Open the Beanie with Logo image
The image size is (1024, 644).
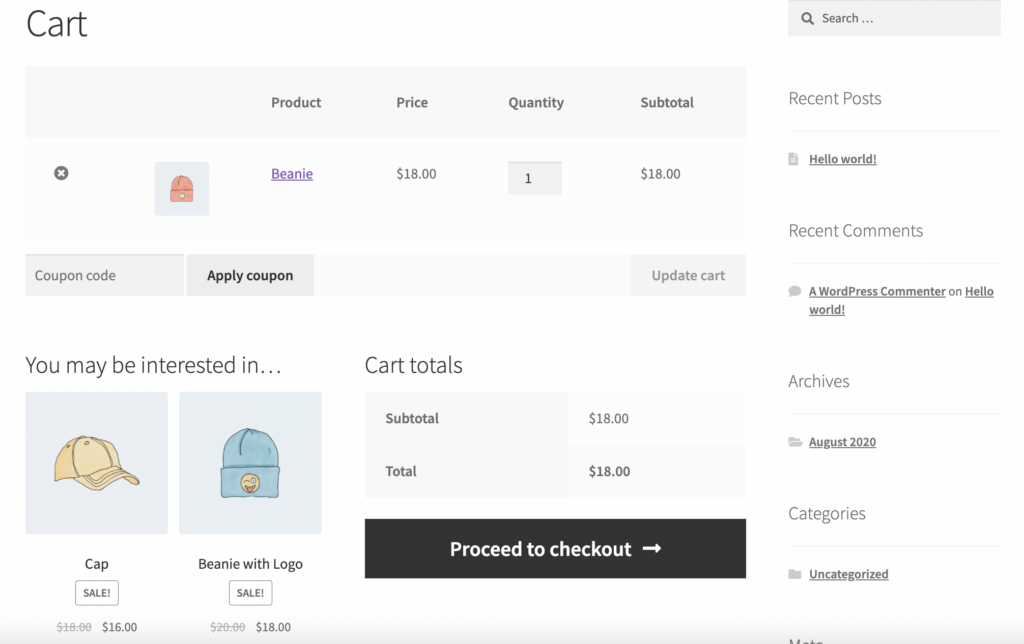tap(250, 463)
